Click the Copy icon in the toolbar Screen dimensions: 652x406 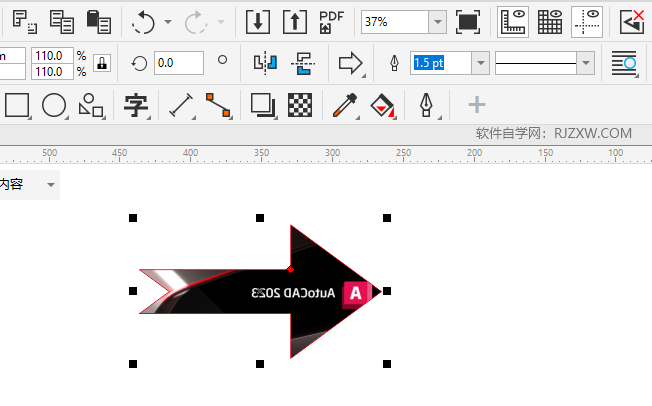[62, 22]
